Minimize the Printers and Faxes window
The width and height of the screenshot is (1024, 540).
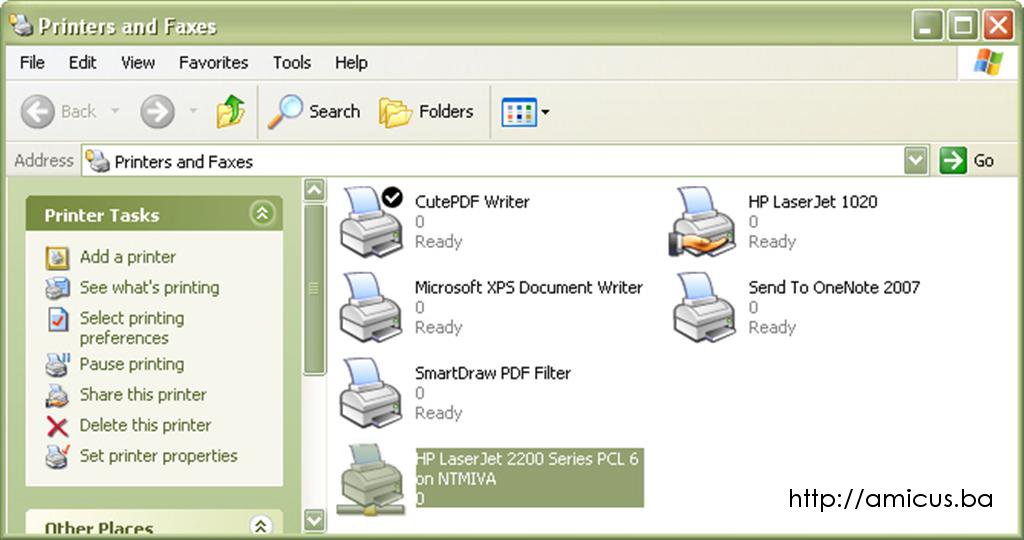(x=927, y=25)
